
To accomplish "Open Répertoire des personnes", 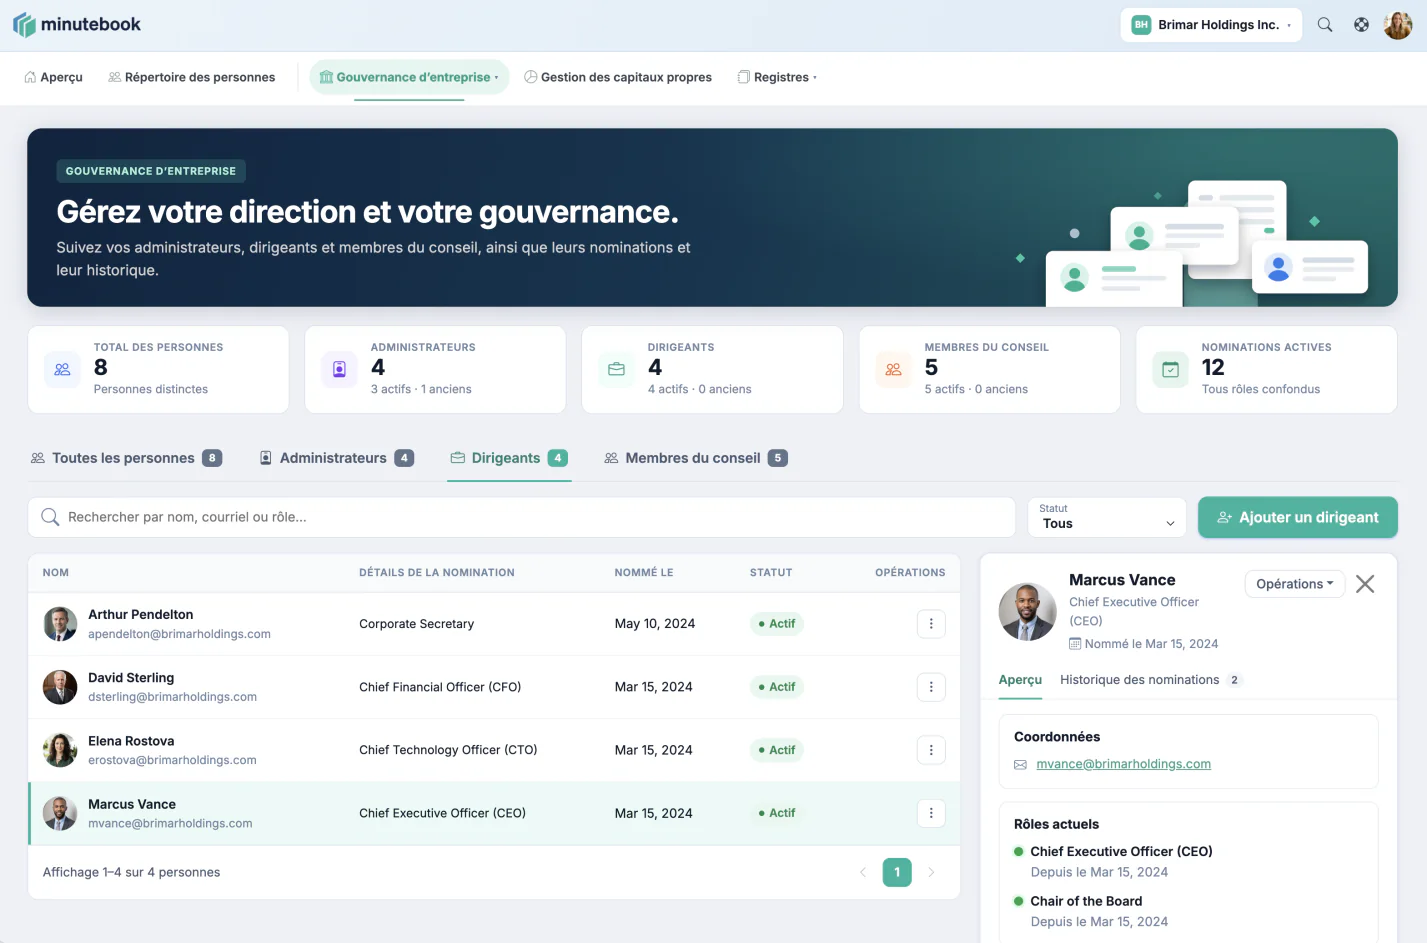I will click(x=191, y=77).
